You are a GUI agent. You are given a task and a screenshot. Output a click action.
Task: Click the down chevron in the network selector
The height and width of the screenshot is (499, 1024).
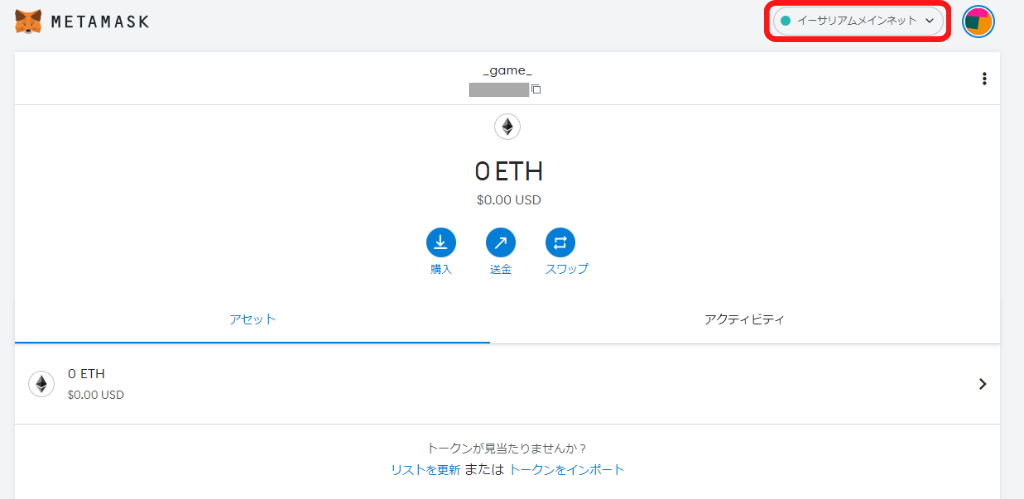coord(930,22)
